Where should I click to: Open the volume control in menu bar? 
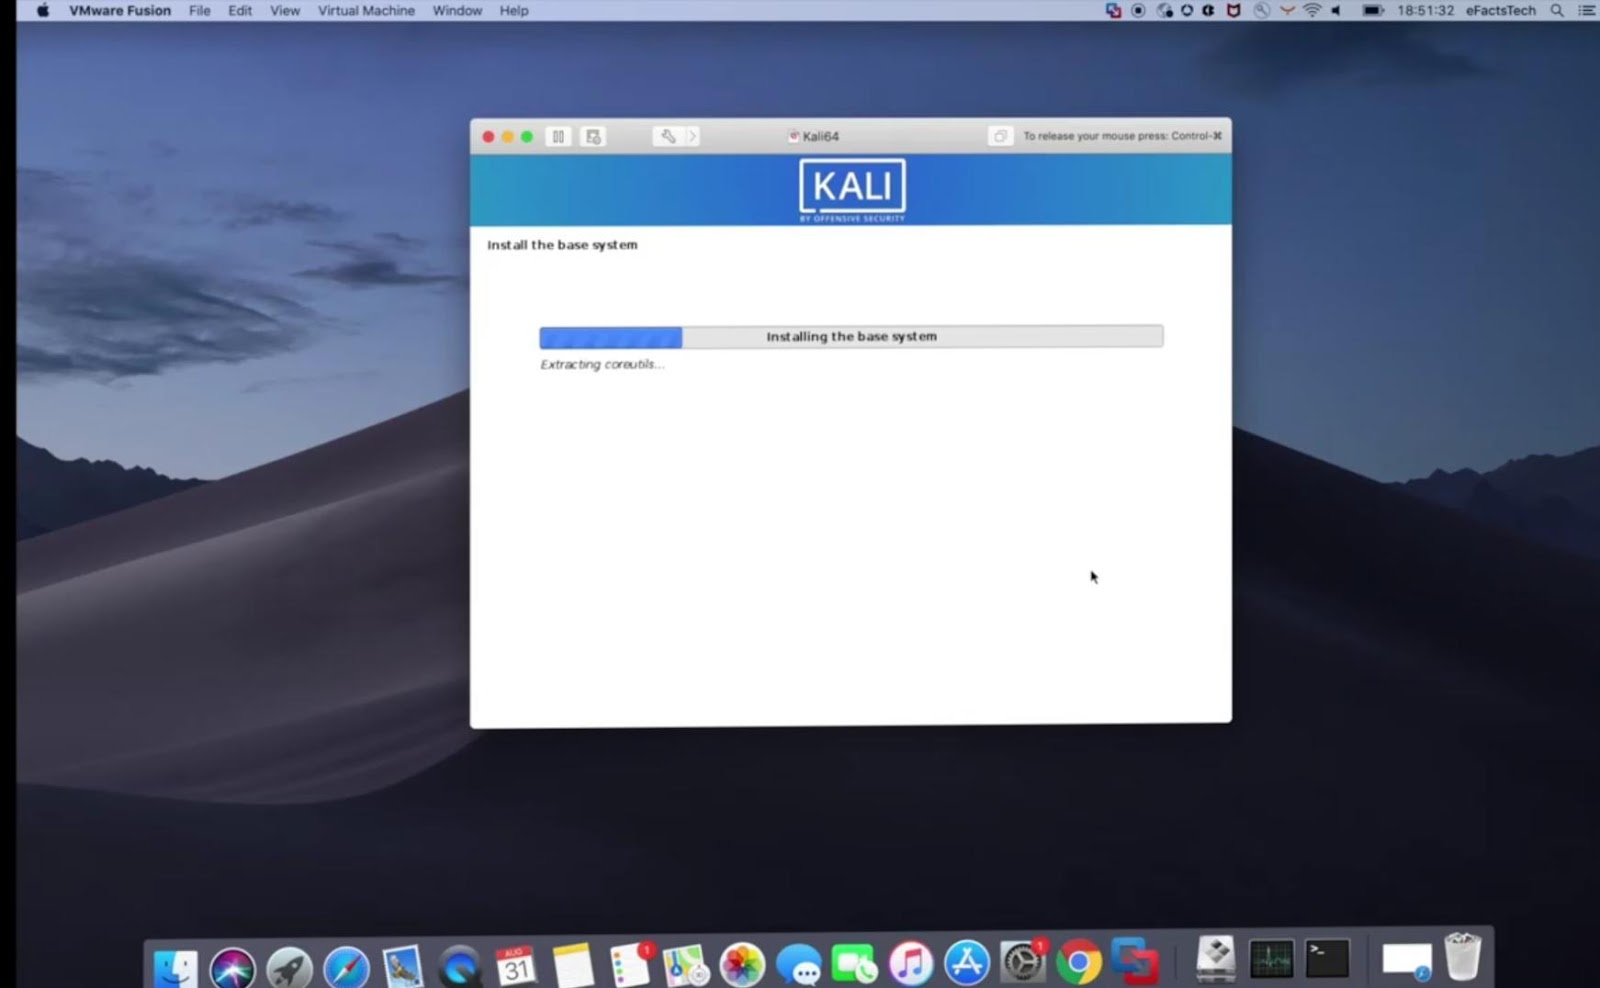click(x=1336, y=10)
